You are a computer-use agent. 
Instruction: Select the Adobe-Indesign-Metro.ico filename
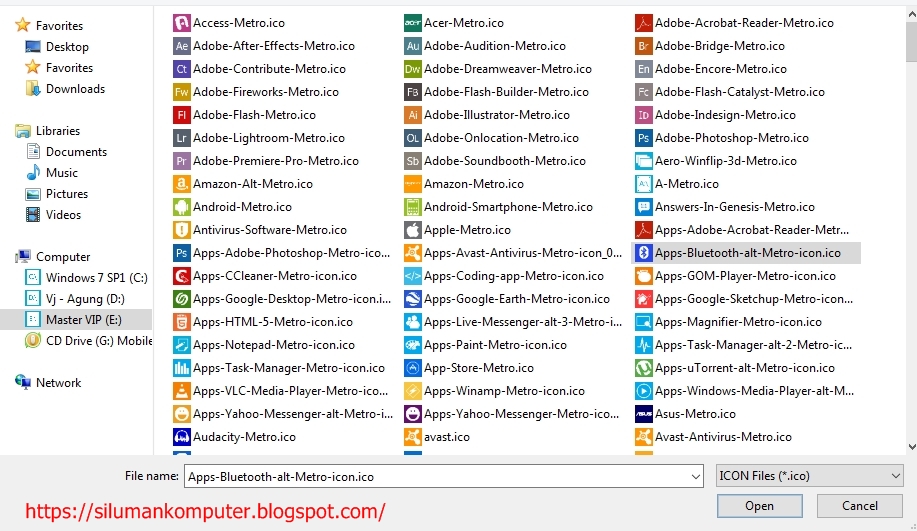point(725,115)
